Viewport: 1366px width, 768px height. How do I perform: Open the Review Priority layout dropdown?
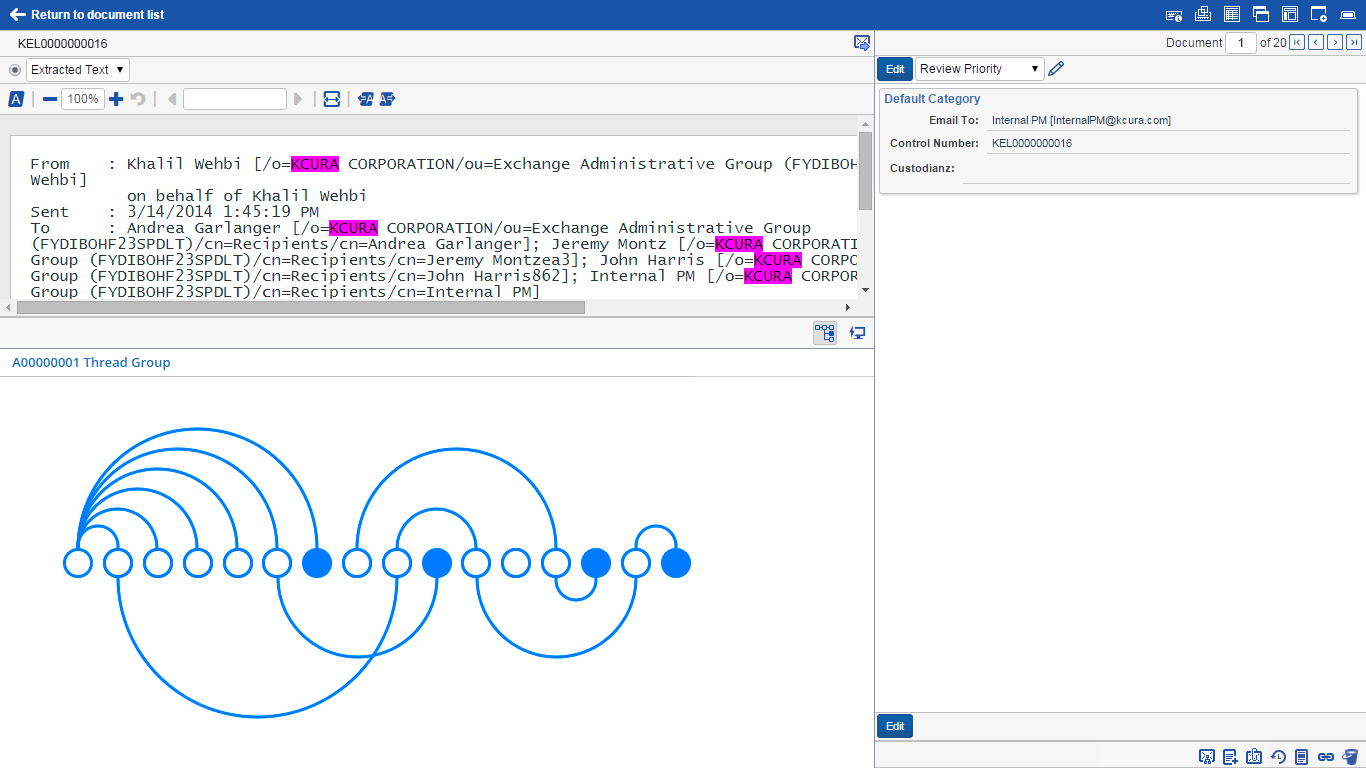[980, 69]
